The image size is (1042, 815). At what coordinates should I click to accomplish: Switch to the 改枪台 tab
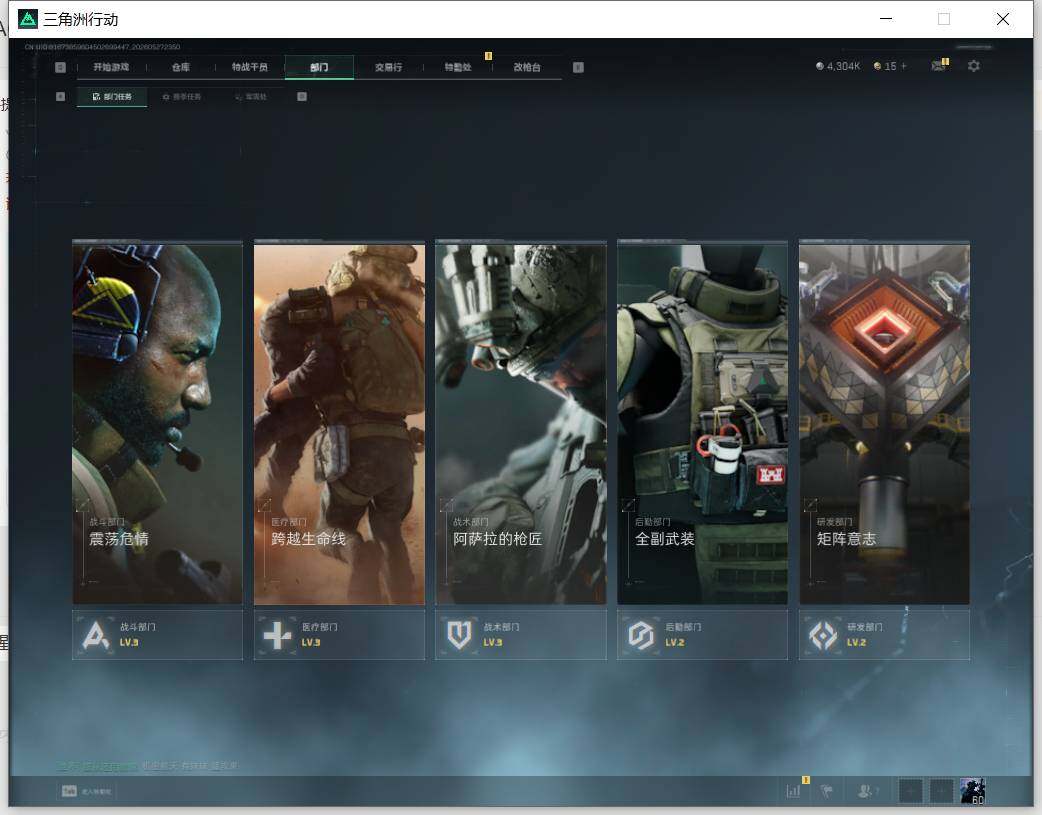[x=527, y=67]
